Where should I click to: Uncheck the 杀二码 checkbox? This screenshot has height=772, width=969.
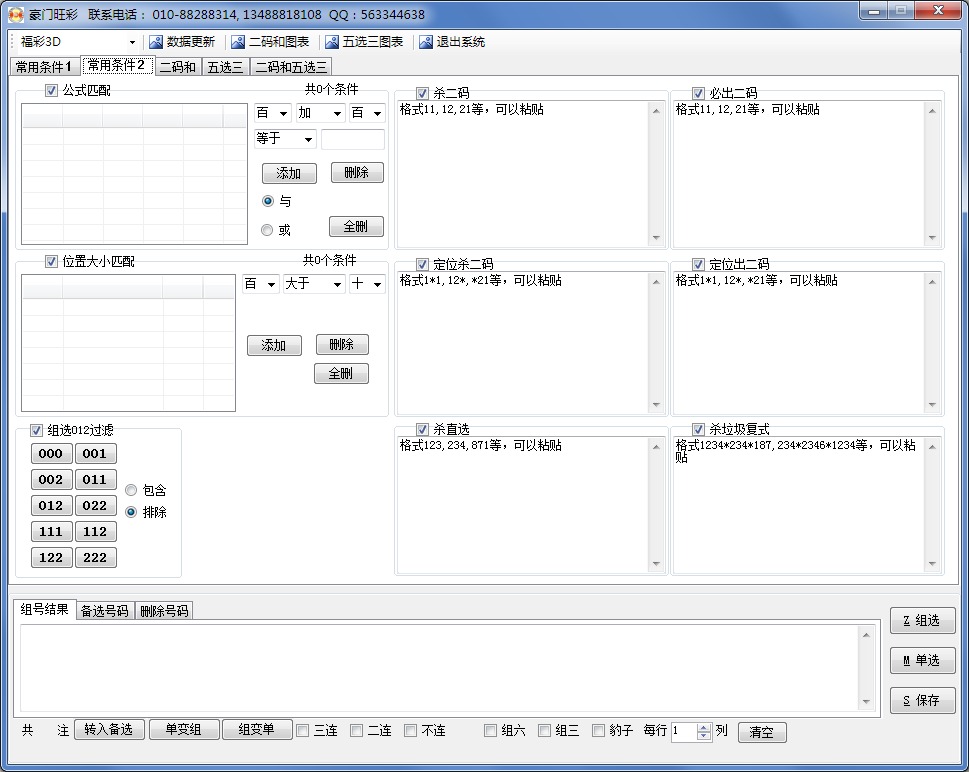tap(422, 94)
